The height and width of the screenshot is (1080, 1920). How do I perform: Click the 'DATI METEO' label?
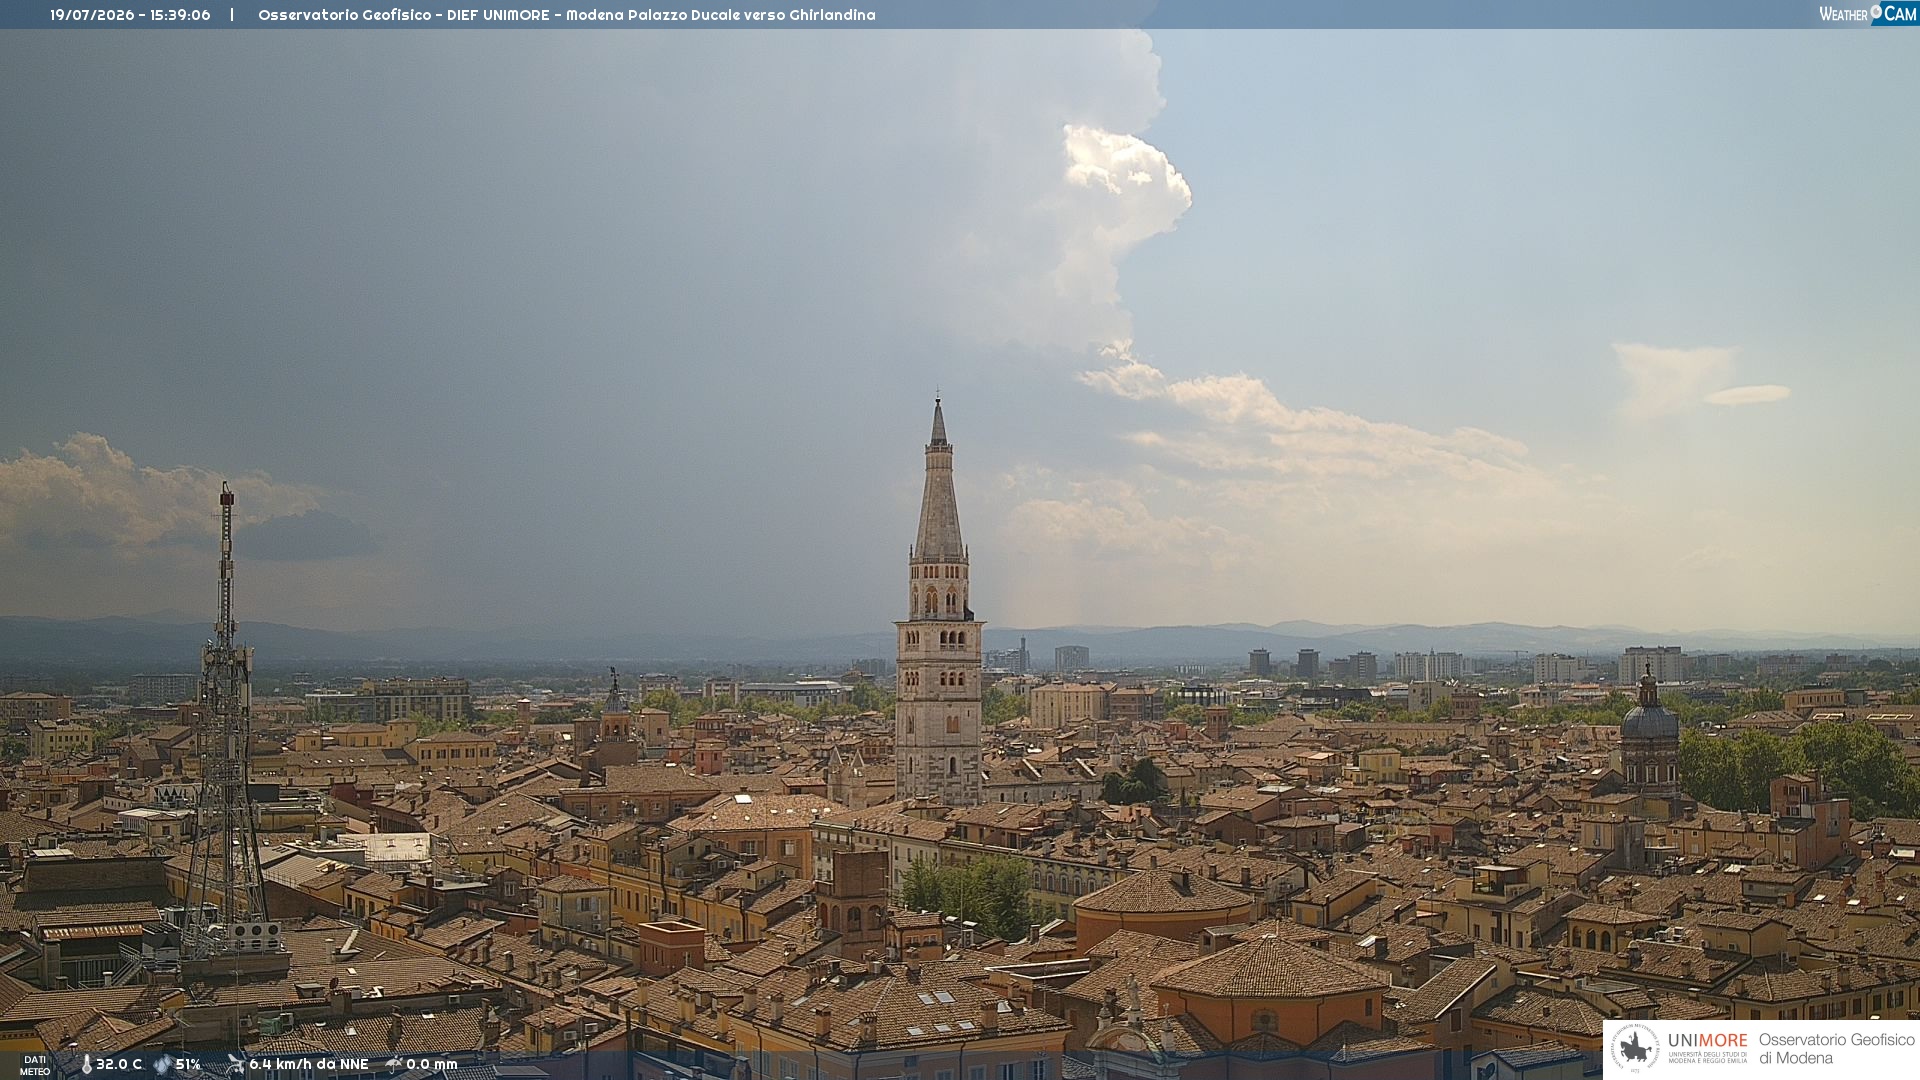[35, 1066]
